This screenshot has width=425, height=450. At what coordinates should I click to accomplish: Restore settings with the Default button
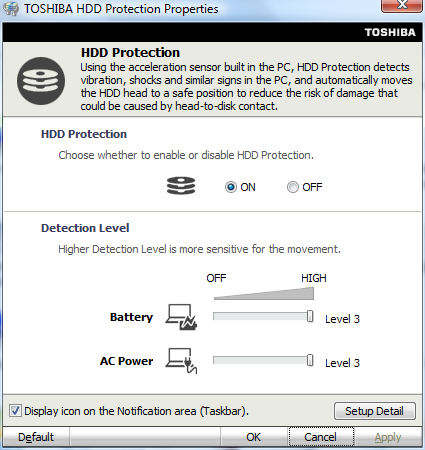click(x=36, y=437)
